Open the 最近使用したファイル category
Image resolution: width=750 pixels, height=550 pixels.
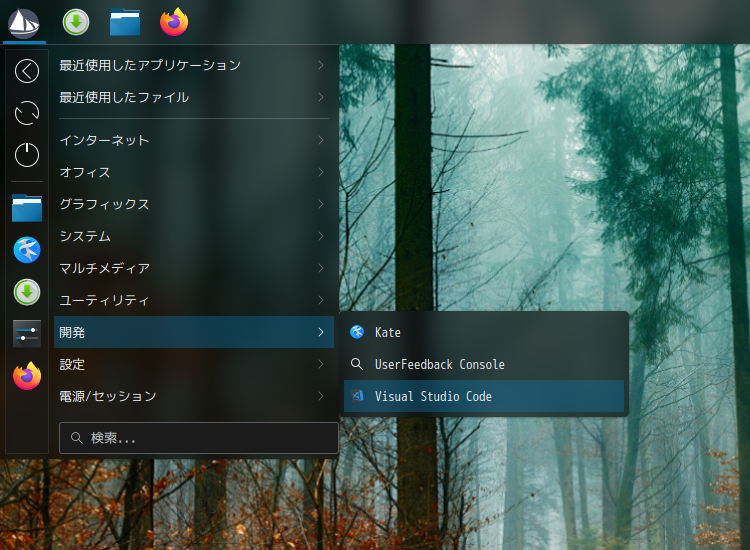(194, 97)
